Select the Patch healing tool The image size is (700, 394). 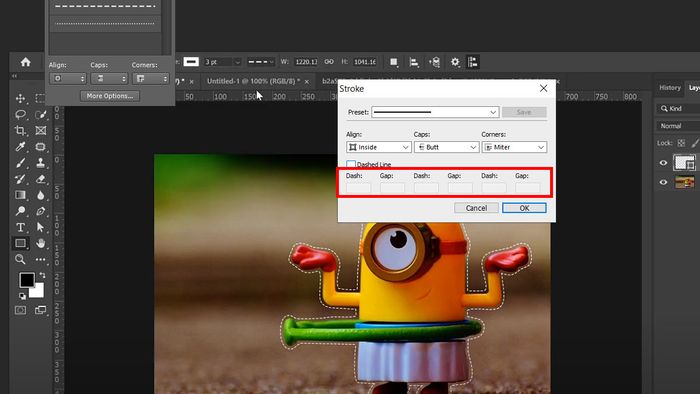point(41,146)
